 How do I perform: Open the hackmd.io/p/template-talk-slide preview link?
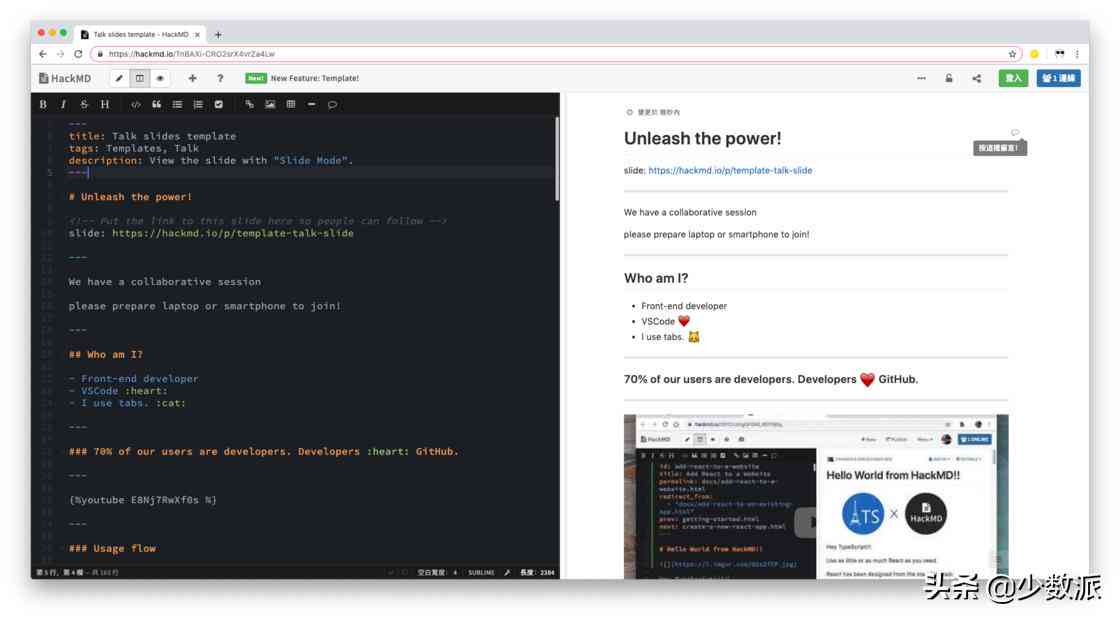coord(730,170)
